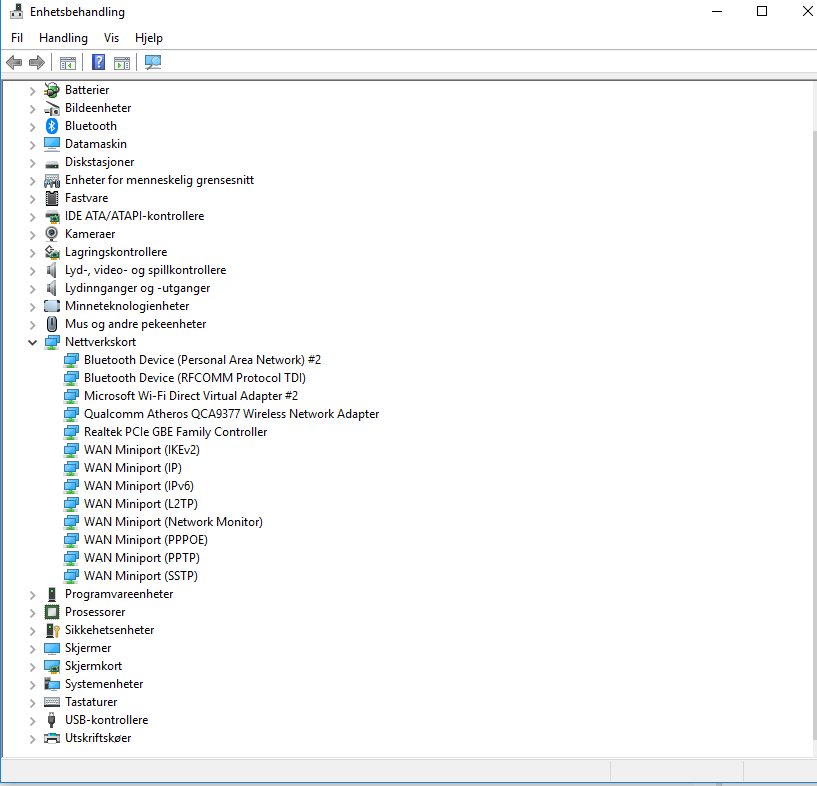Click the Kameraer webcam icon
This screenshot has width=817, height=786.
point(52,234)
